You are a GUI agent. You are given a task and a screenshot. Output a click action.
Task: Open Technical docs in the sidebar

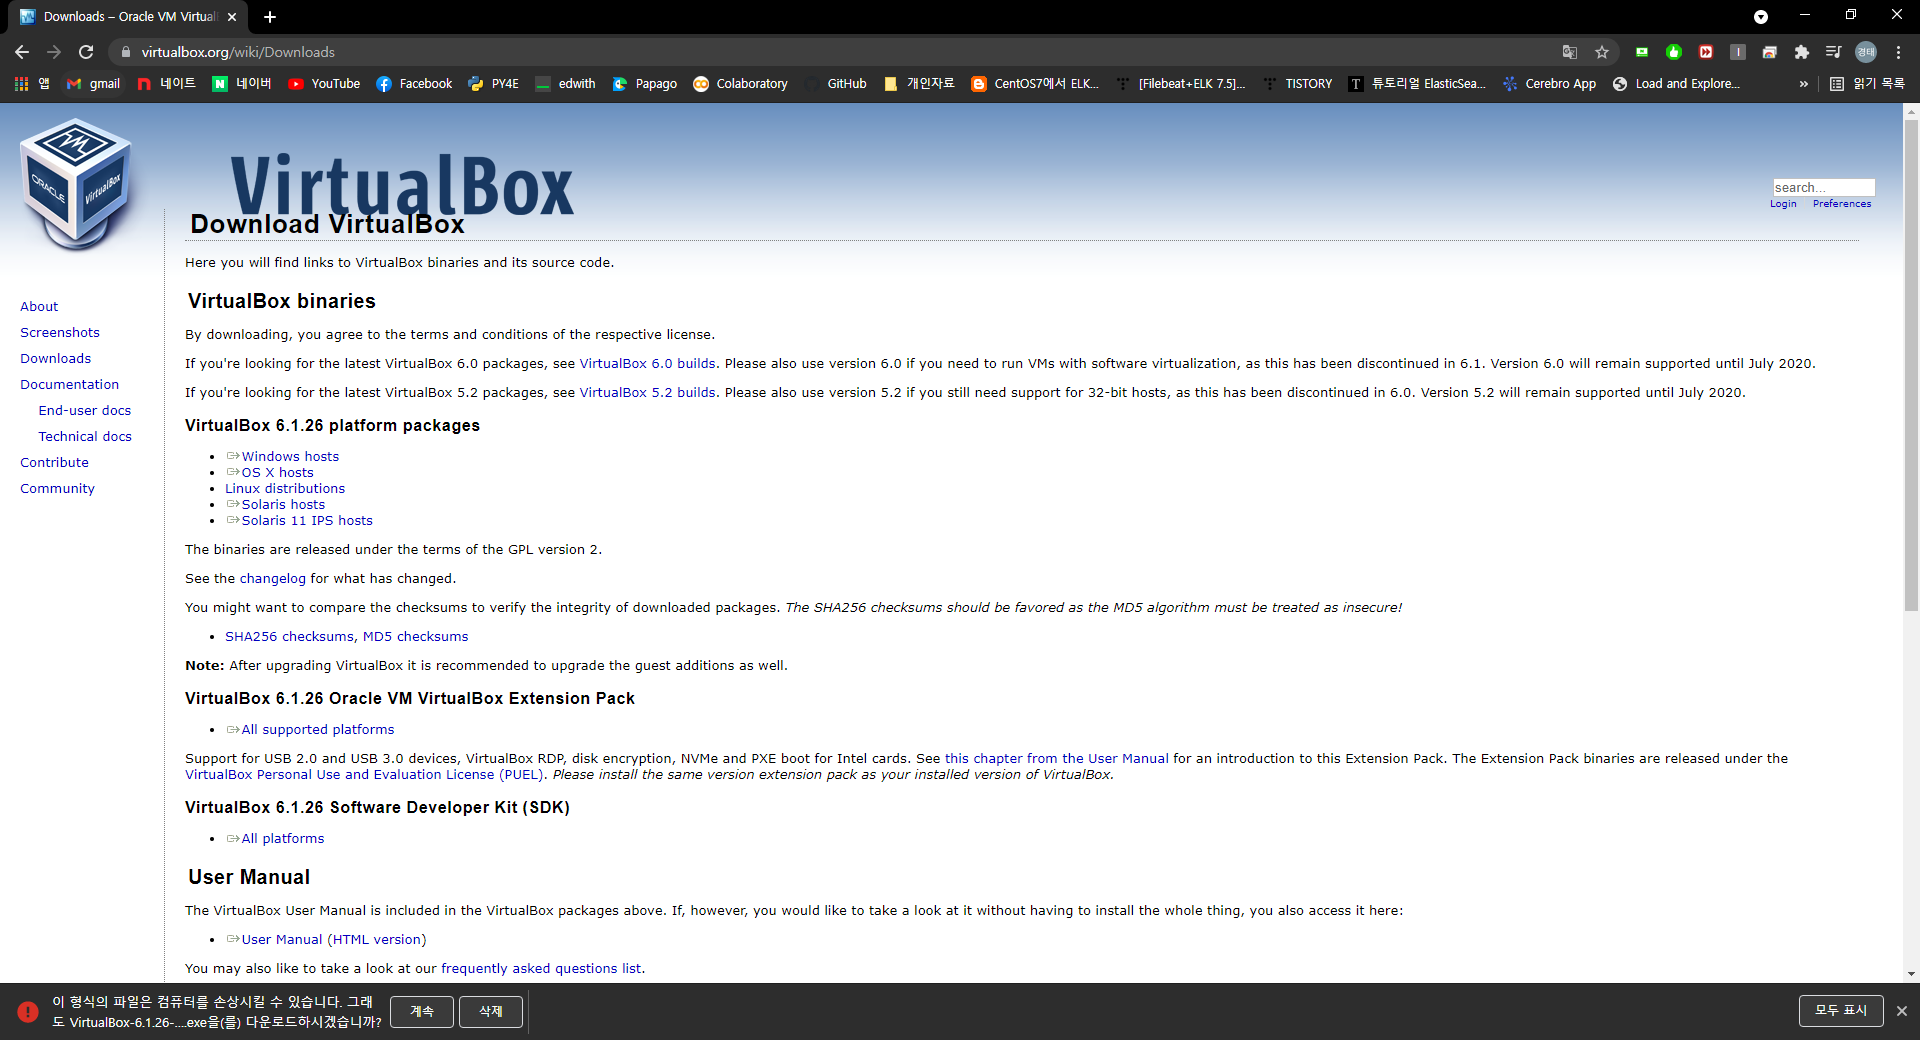[x=85, y=437]
